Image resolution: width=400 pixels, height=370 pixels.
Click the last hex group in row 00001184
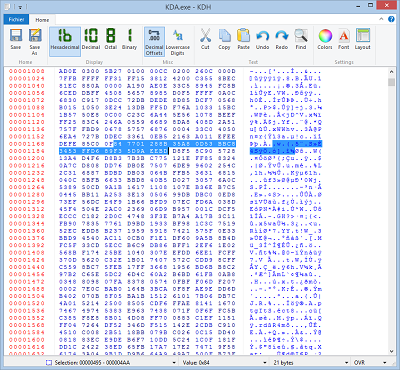tap(227, 151)
